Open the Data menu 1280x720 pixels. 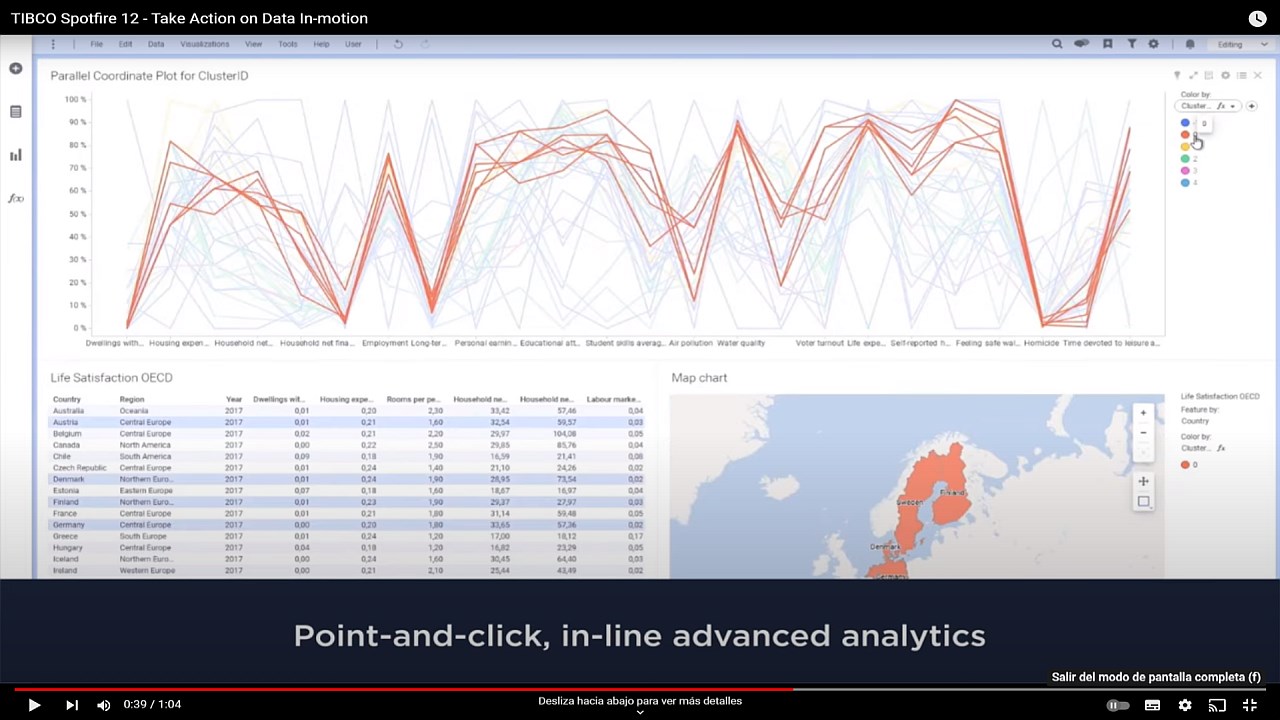coord(156,44)
